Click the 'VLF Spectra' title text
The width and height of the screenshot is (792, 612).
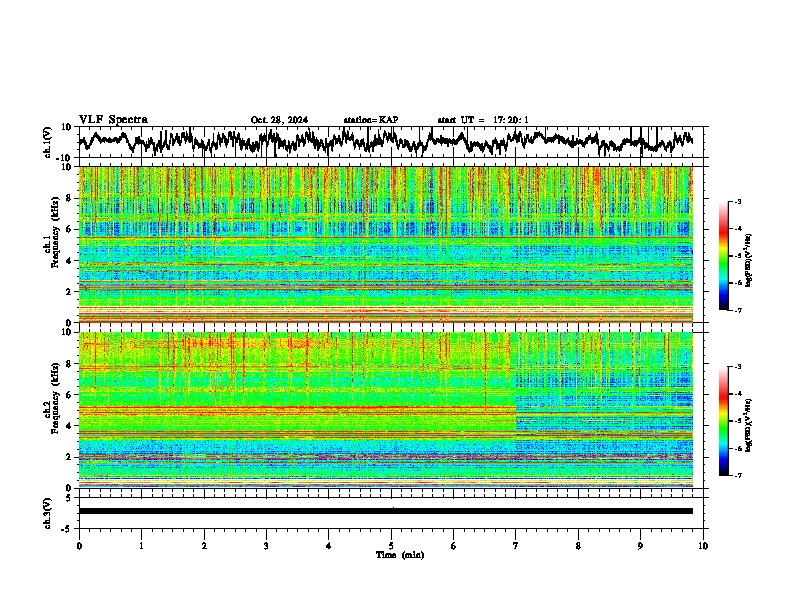(x=113, y=120)
